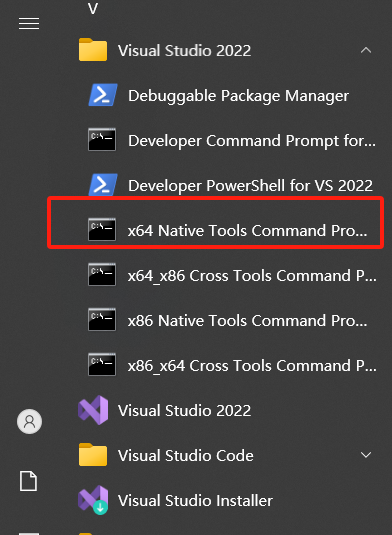Click the Developer PowerShell for VS 2022 icon
The height and width of the screenshot is (535, 392).
[103, 185]
